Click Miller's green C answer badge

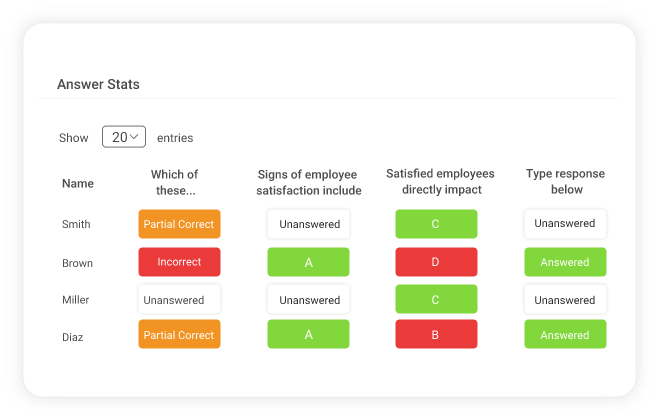point(436,299)
